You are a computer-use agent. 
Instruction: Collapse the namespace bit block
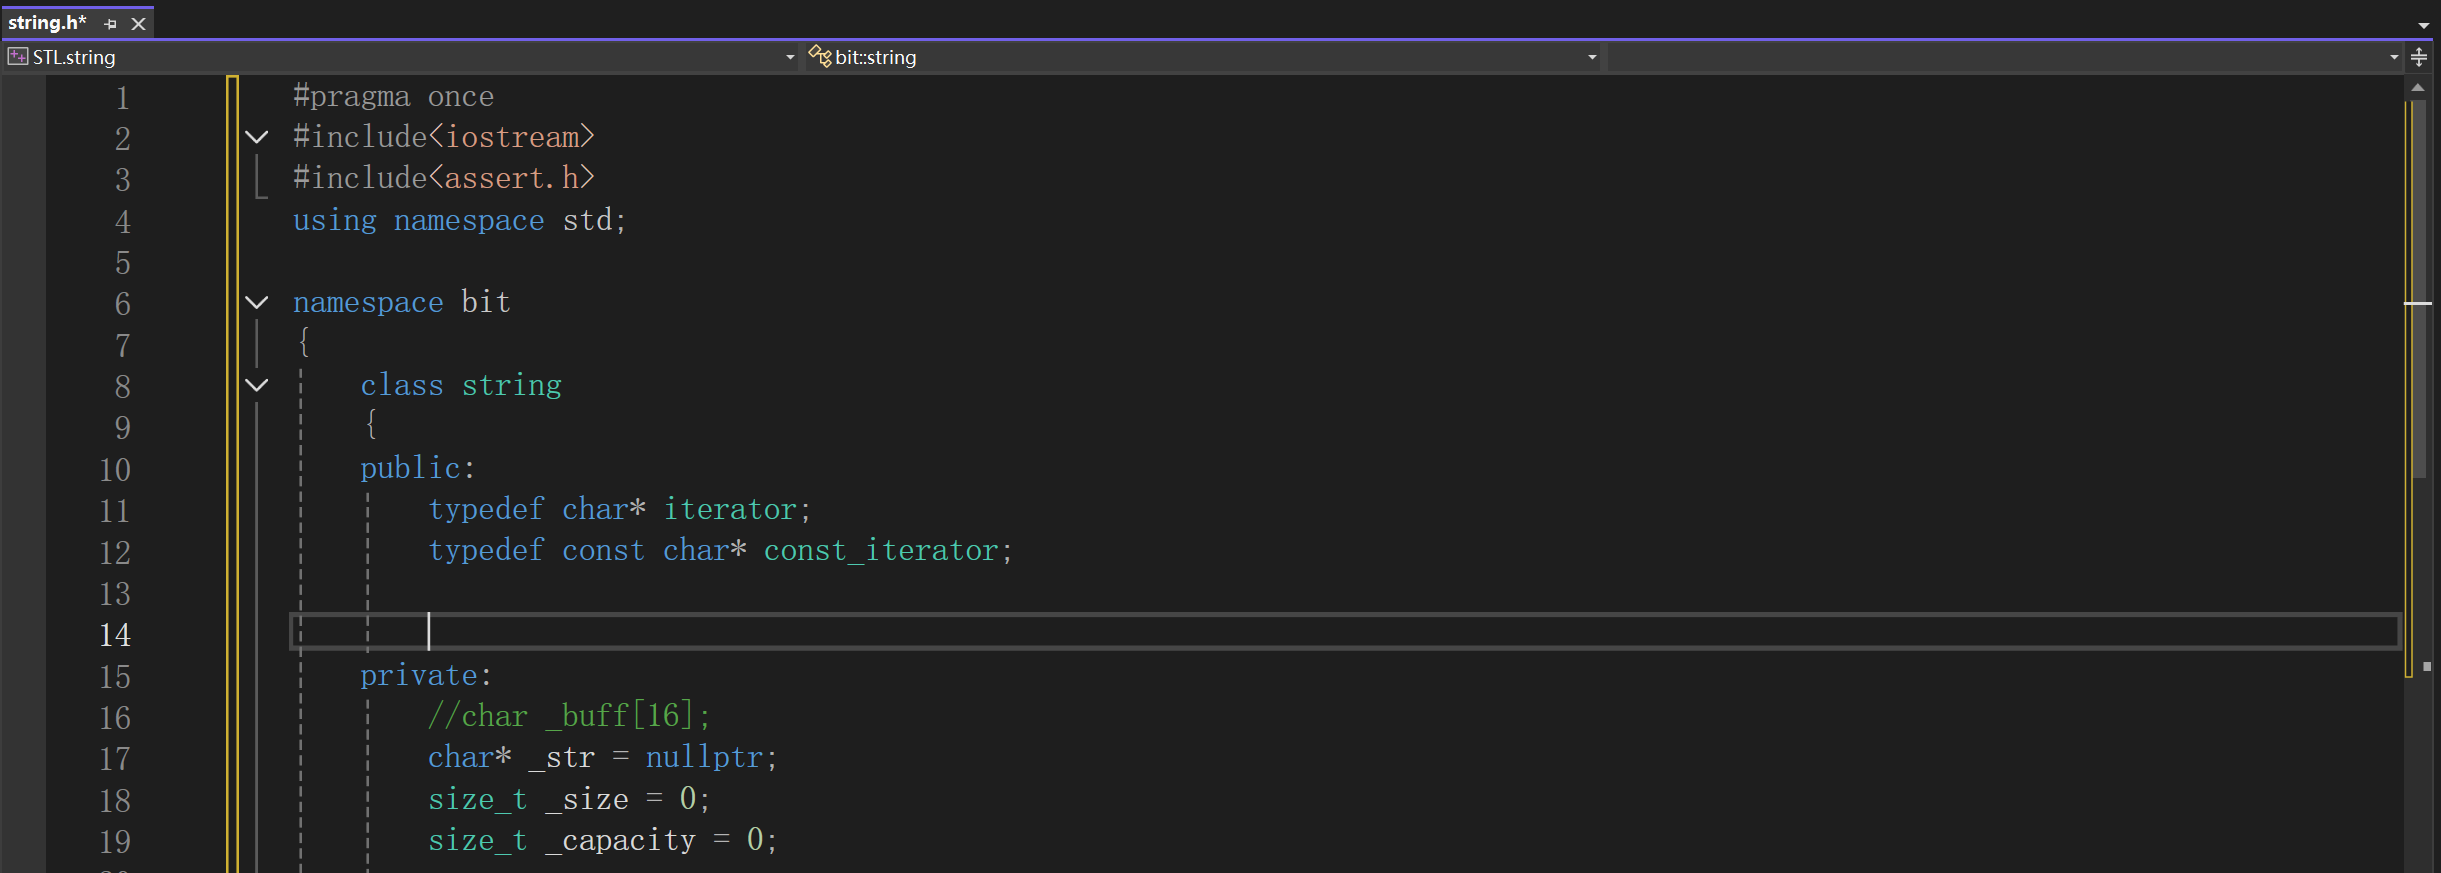coord(257,302)
